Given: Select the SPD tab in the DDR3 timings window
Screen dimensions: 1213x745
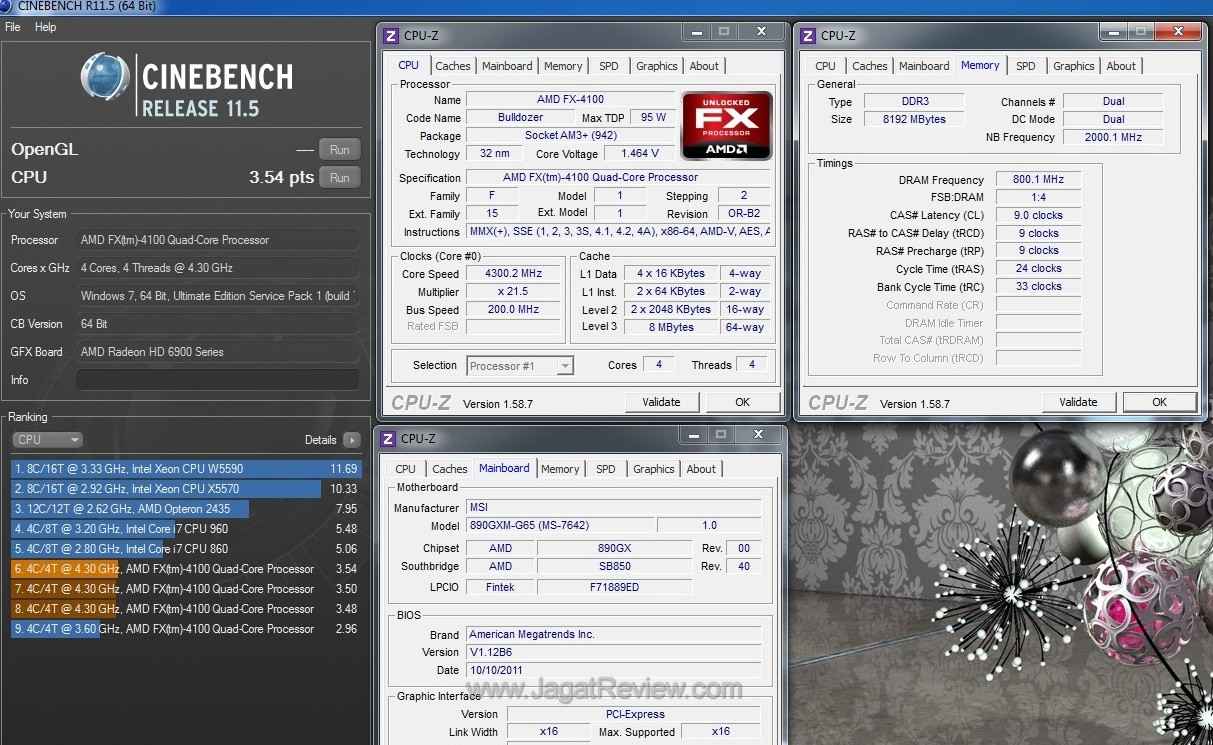Looking at the screenshot, I should coord(1026,66).
